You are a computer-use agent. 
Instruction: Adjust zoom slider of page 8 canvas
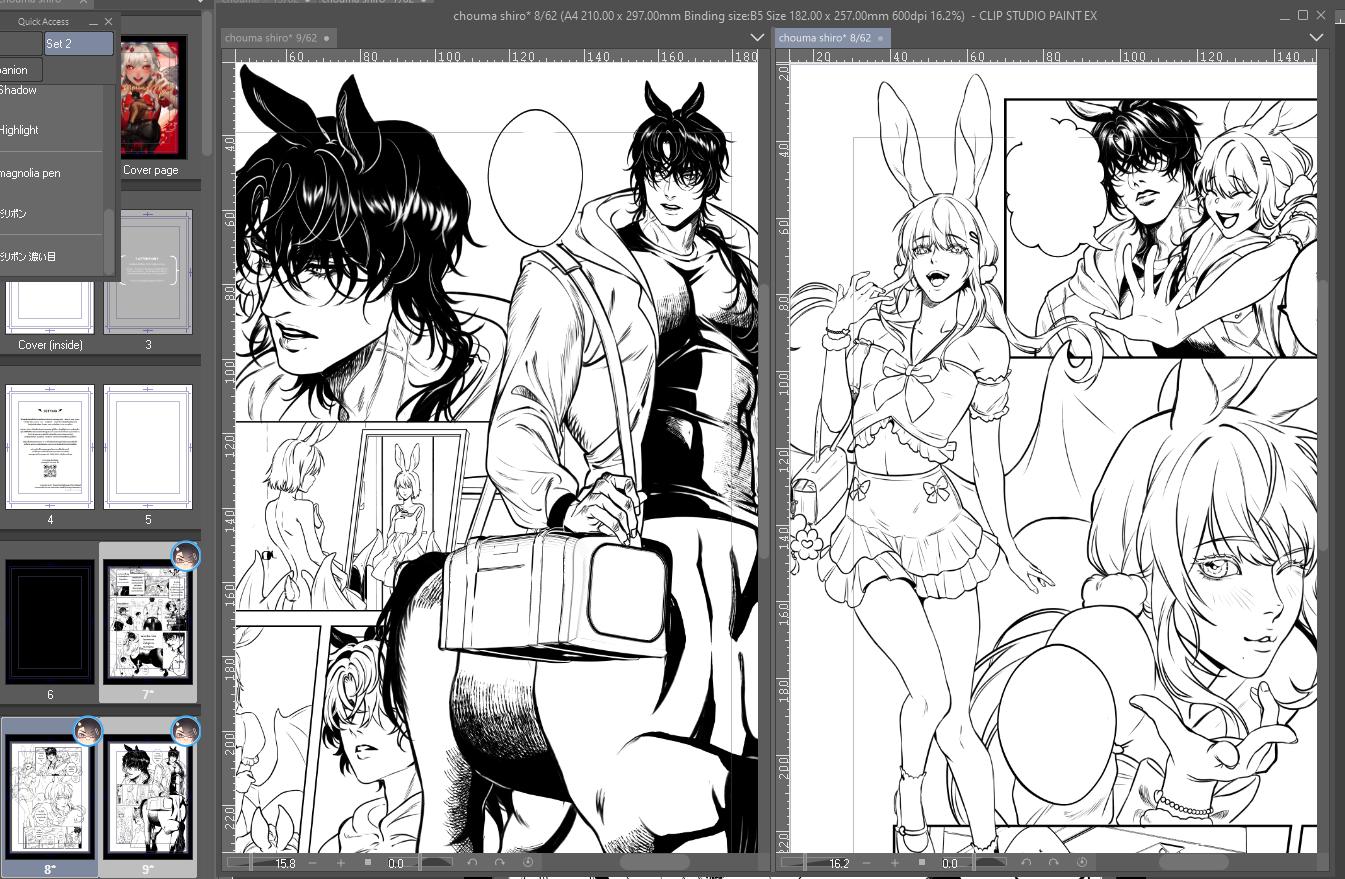(817, 863)
